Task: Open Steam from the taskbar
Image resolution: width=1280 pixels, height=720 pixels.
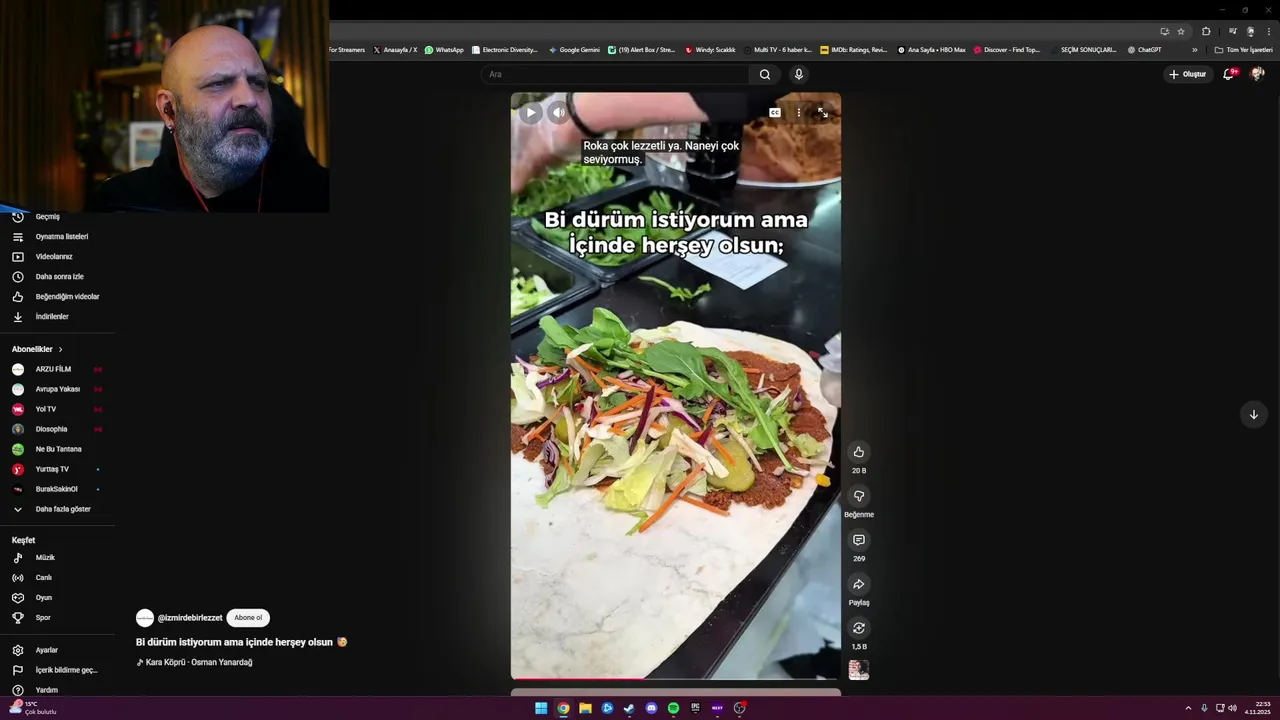Action: tap(629, 708)
